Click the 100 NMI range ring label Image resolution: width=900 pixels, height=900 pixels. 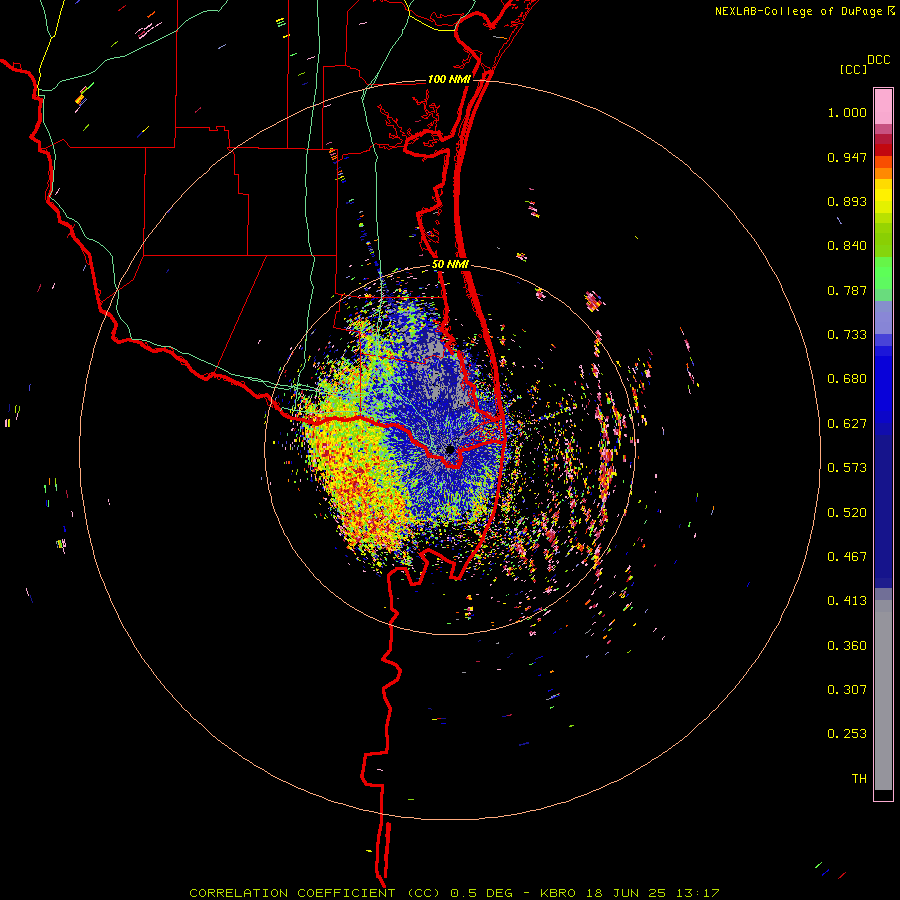(x=449, y=79)
